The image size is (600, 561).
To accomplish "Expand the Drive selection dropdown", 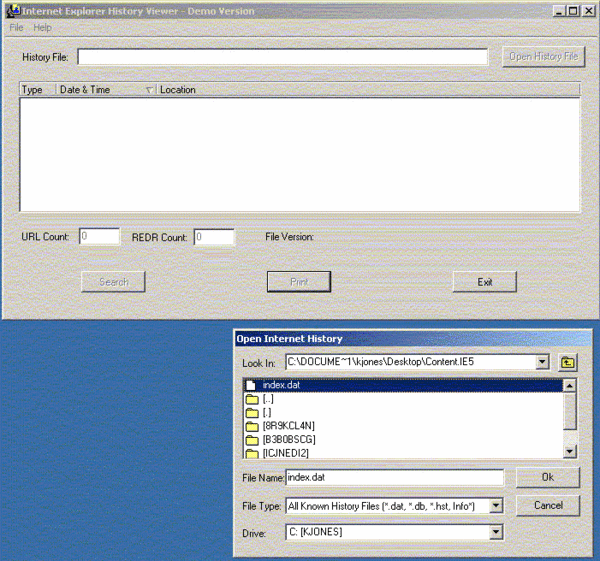I will [x=495, y=533].
